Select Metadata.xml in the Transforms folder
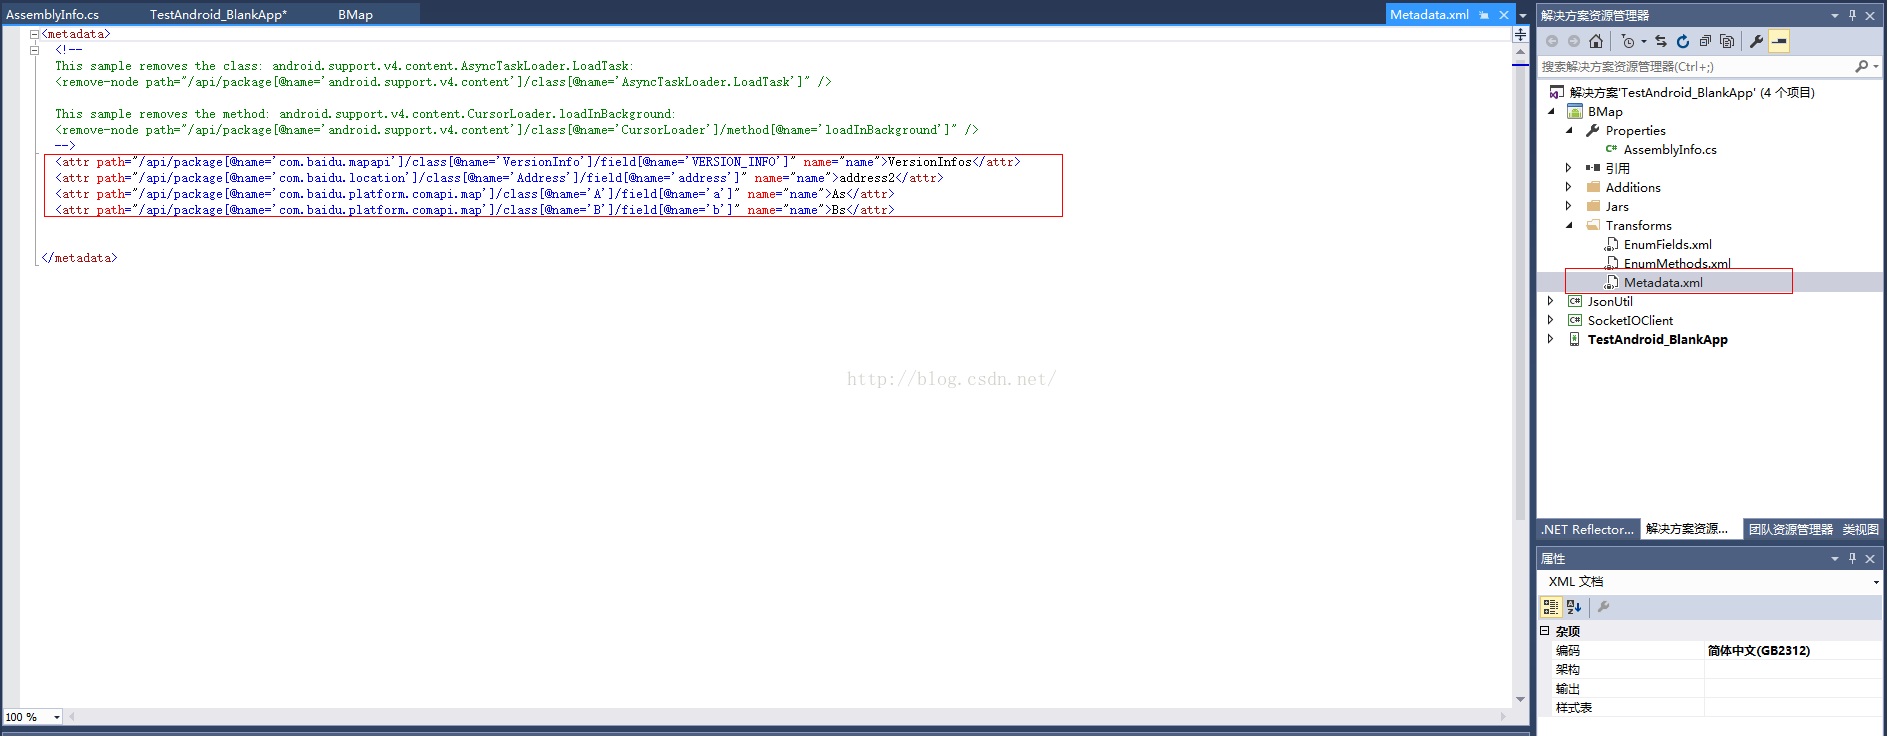Image resolution: width=1887 pixels, height=736 pixels. click(1663, 282)
